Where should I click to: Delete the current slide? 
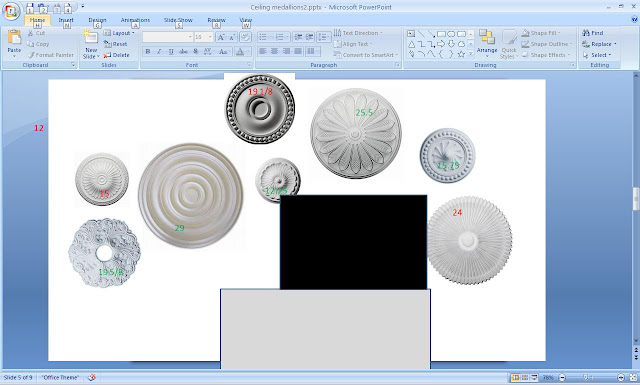pos(116,55)
